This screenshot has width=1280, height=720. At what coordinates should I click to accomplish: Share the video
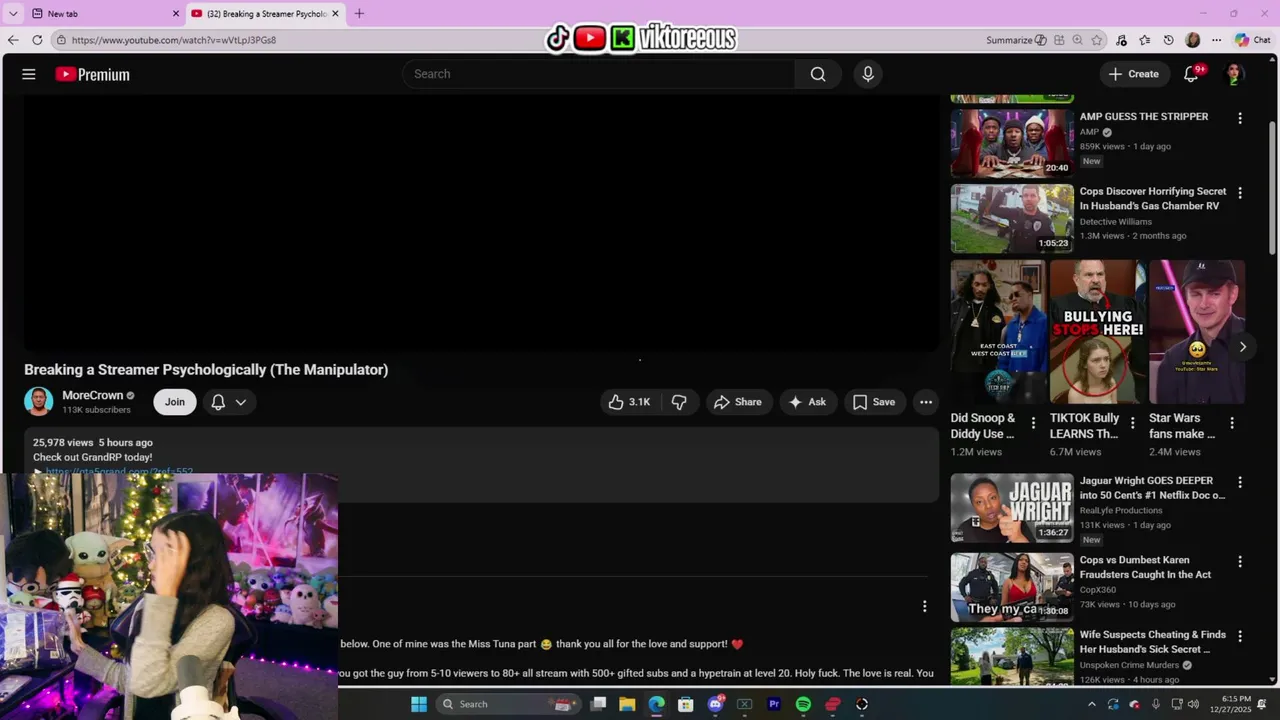point(738,402)
